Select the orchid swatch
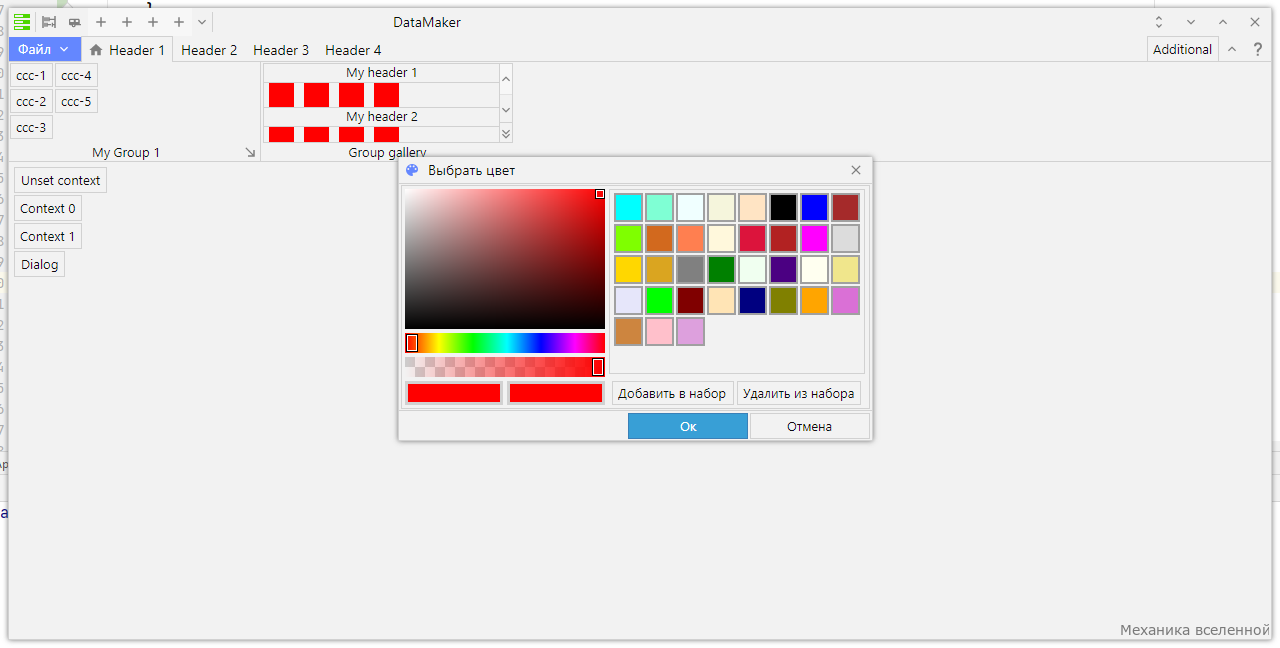Viewport: 1280px width, 648px height. click(x=845, y=300)
